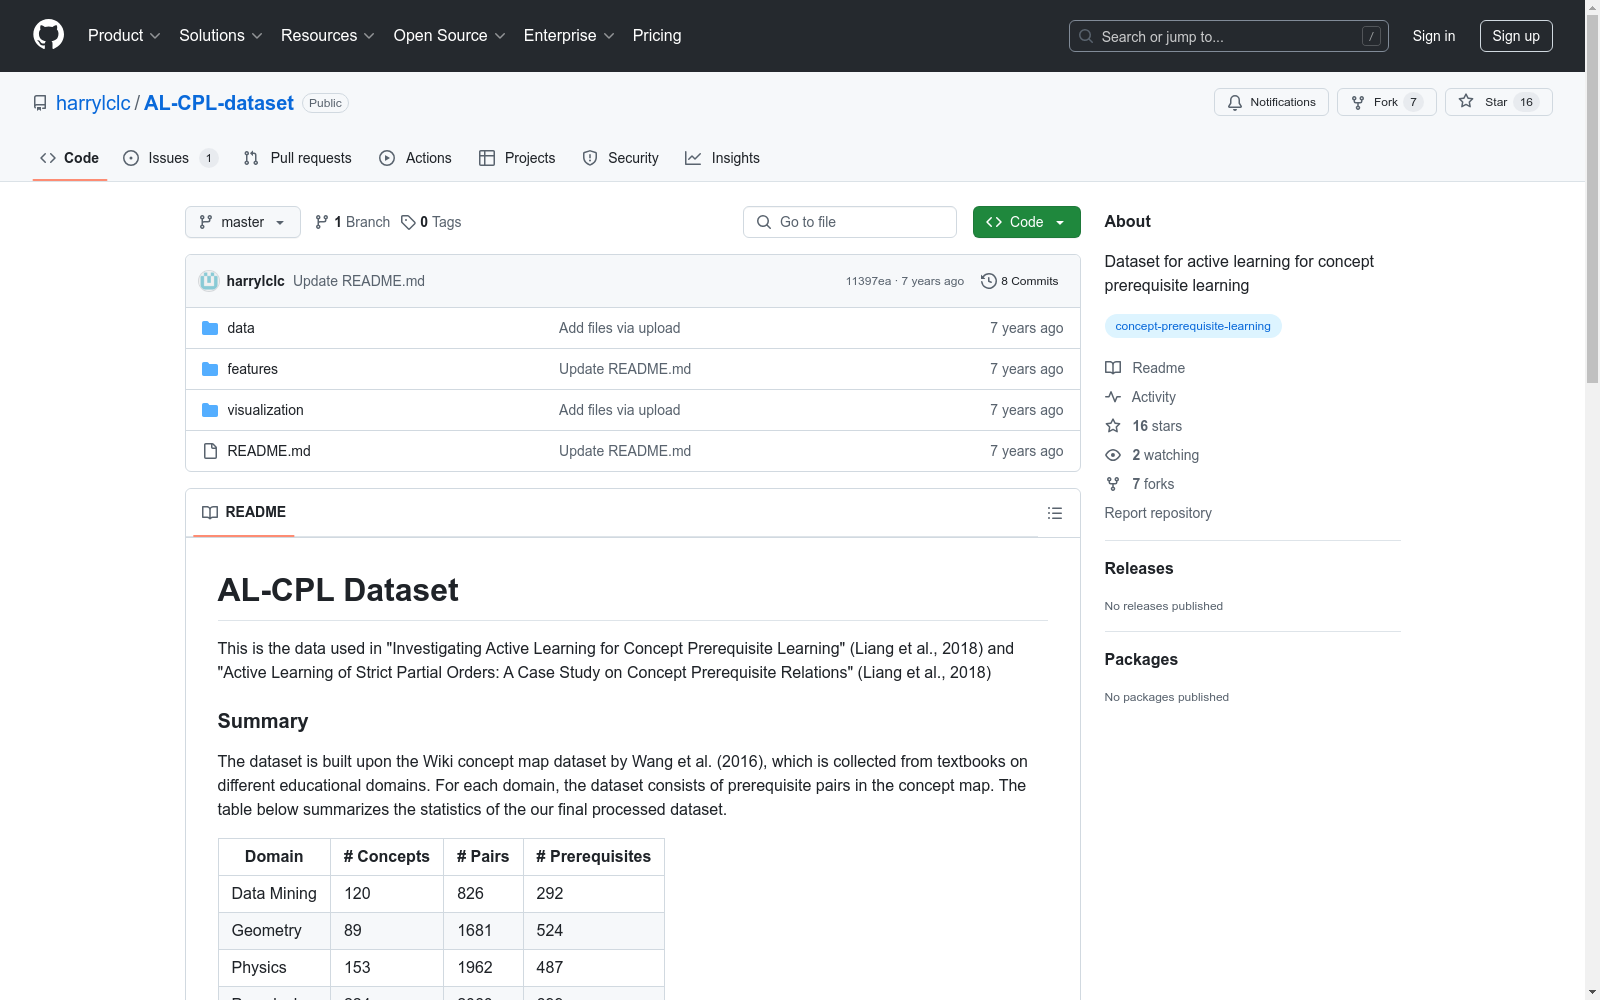Expand the Open Source menu

[450, 35]
